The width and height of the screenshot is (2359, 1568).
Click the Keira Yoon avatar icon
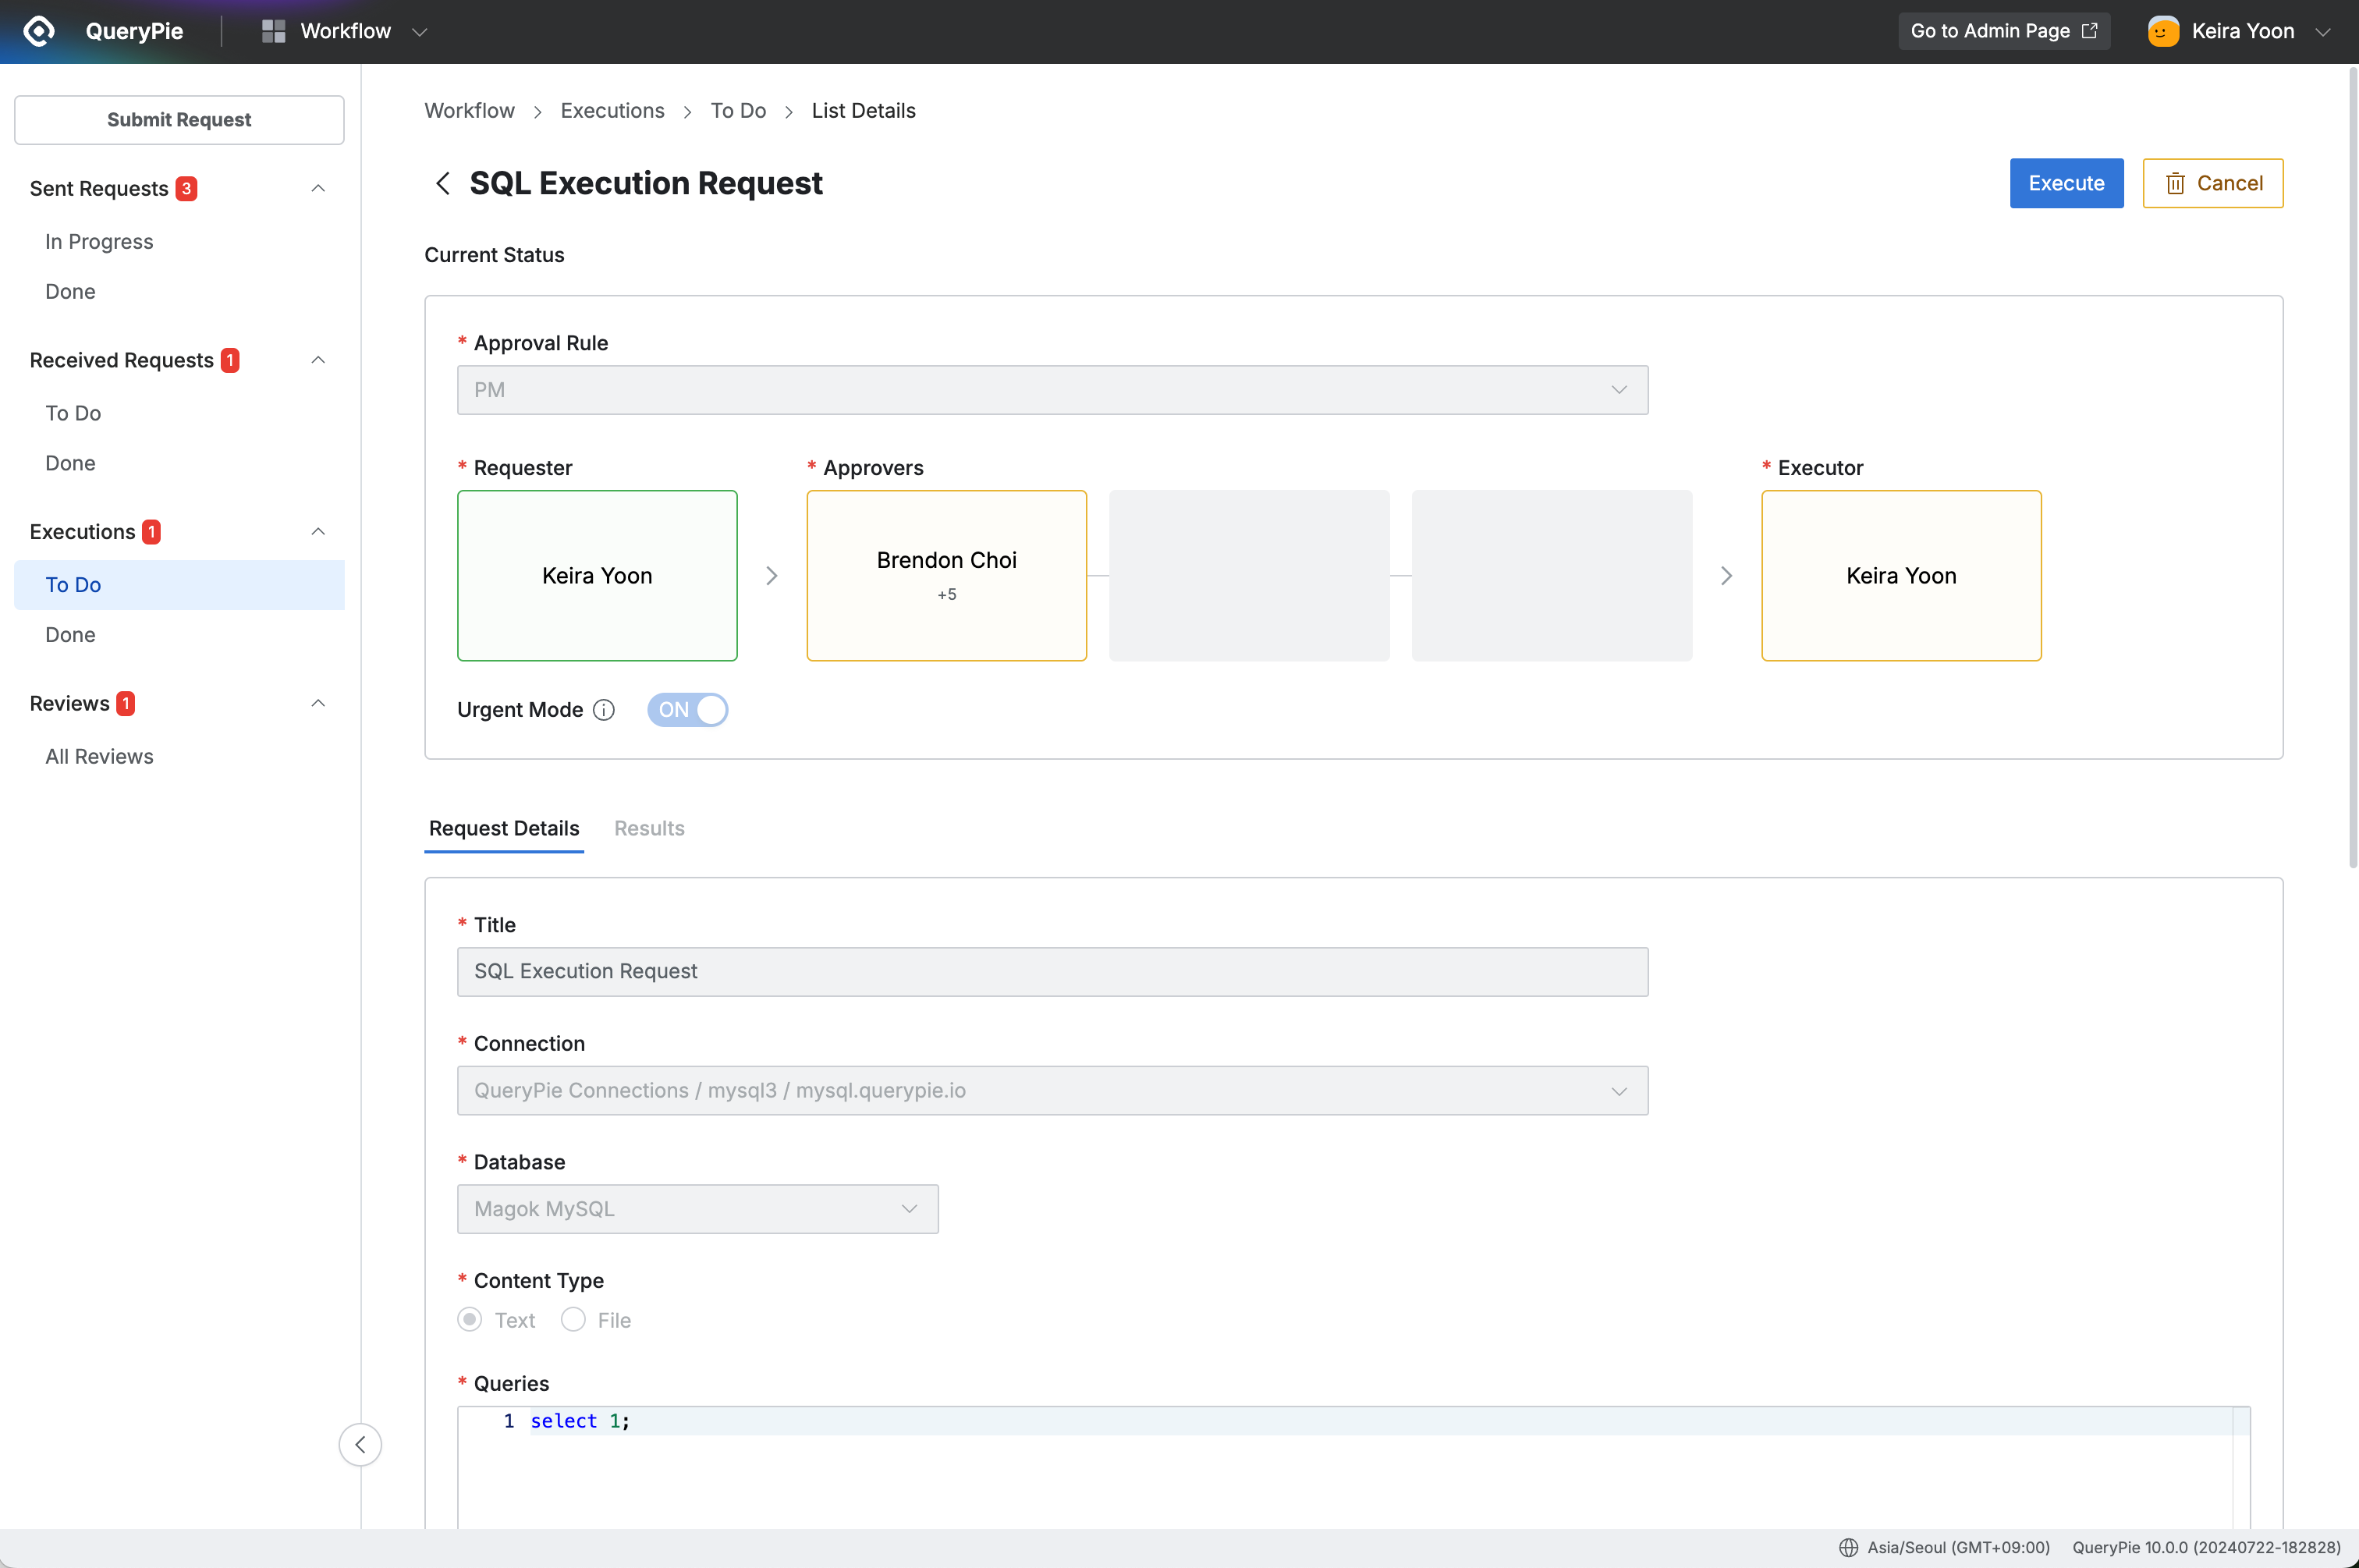(x=2163, y=31)
